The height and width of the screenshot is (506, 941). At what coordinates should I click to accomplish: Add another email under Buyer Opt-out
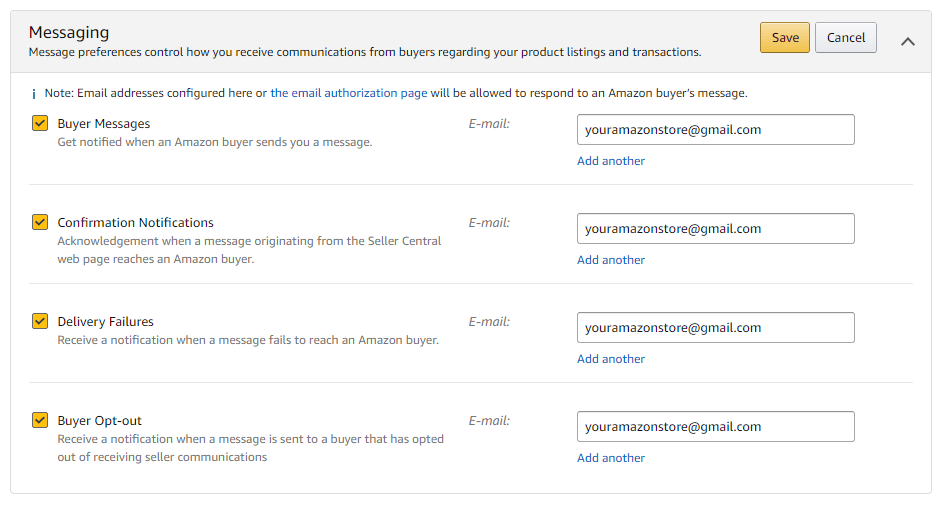click(611, 458)
